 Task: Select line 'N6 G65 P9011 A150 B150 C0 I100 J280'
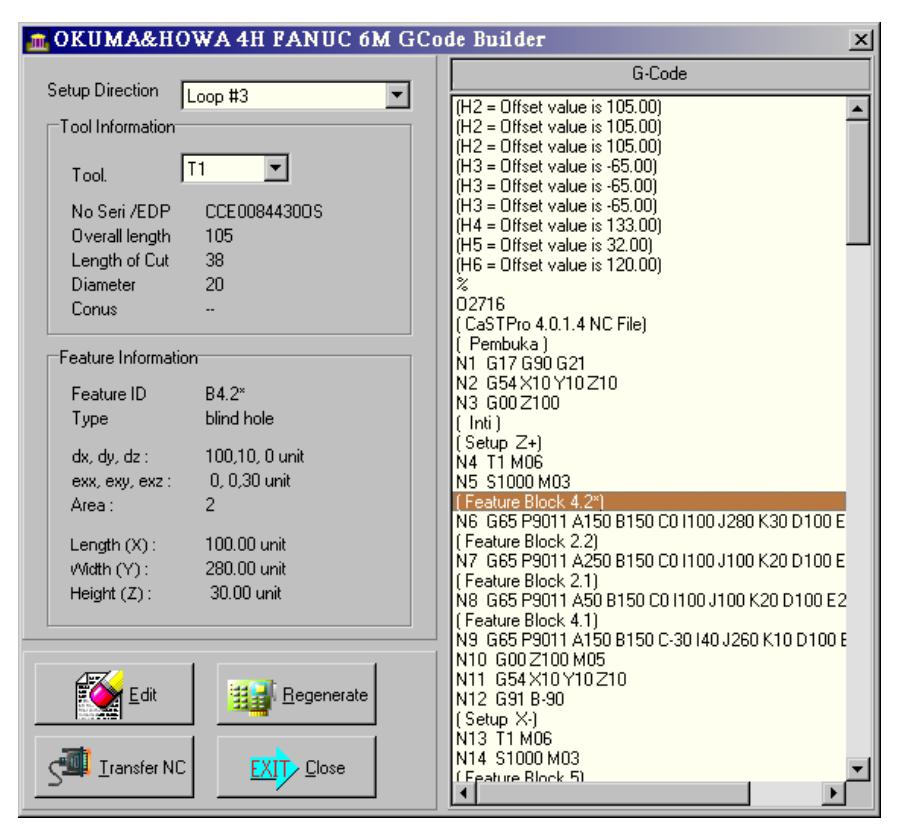649,521
